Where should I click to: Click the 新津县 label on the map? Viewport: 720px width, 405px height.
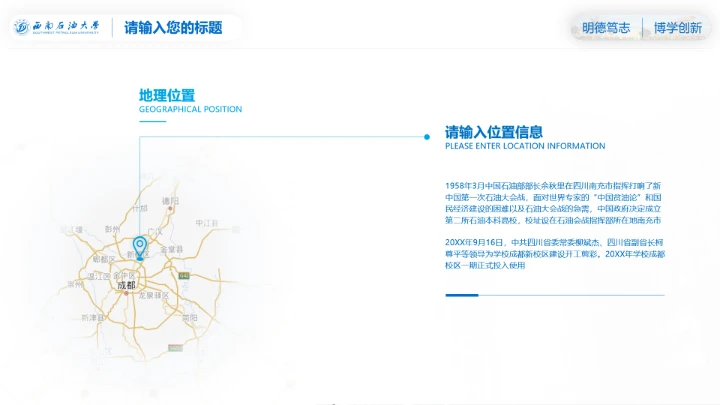click(93, 318)
